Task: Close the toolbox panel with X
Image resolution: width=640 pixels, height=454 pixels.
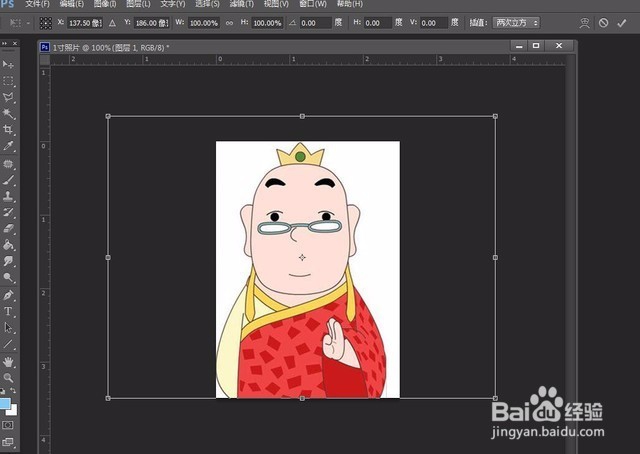Action: [x=15, y=43]
